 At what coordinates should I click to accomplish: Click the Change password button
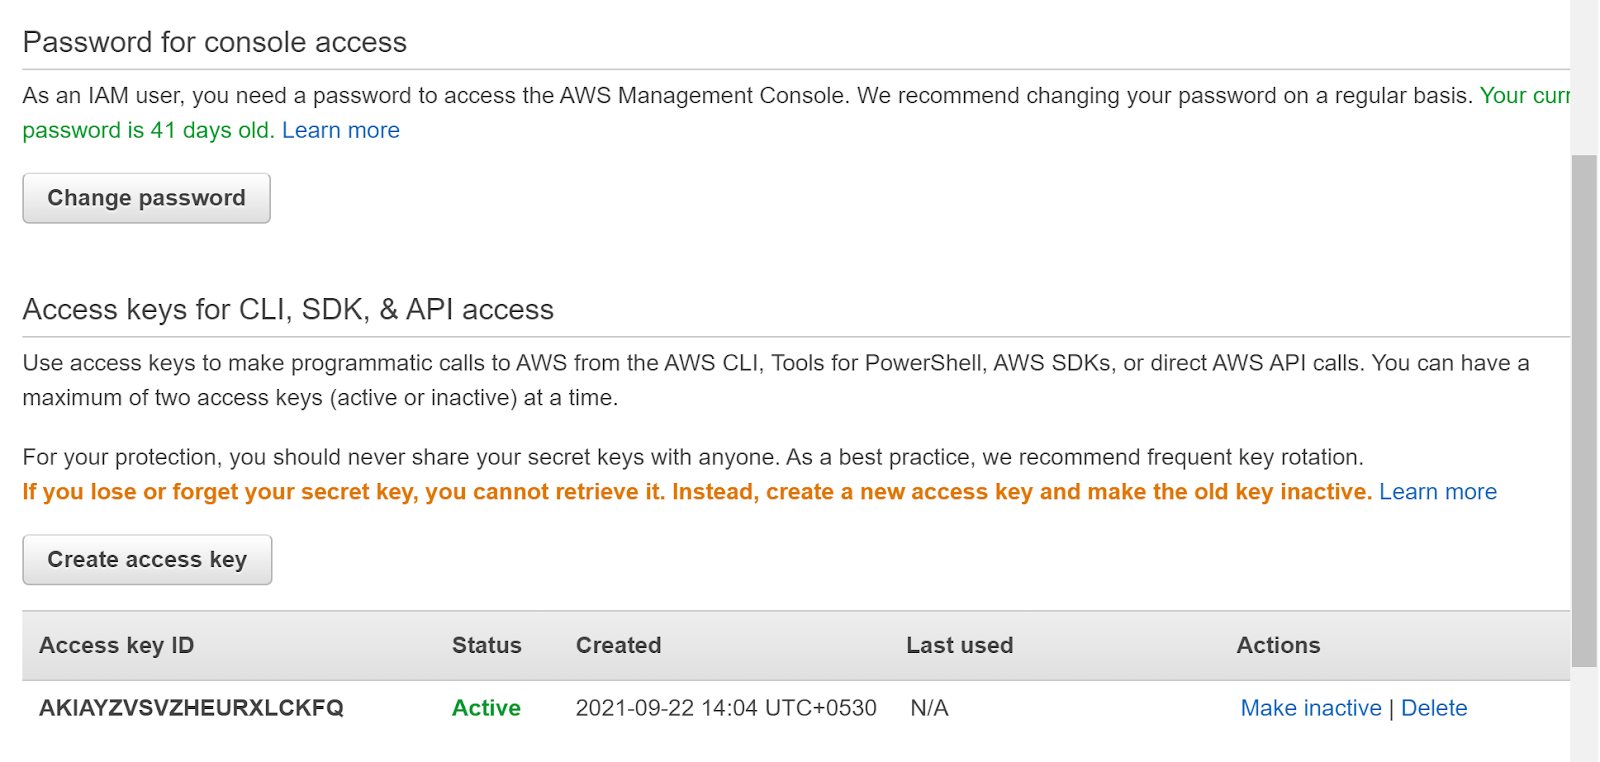146,198
